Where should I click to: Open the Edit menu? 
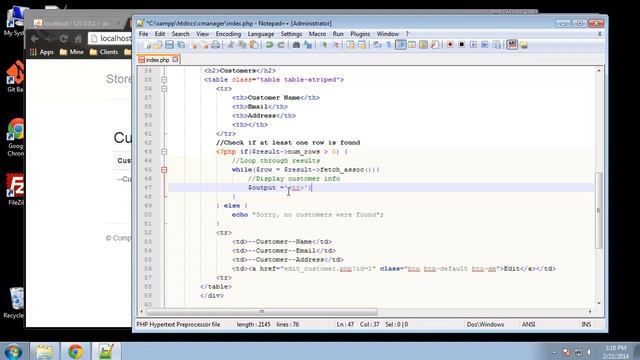point(160,34)
